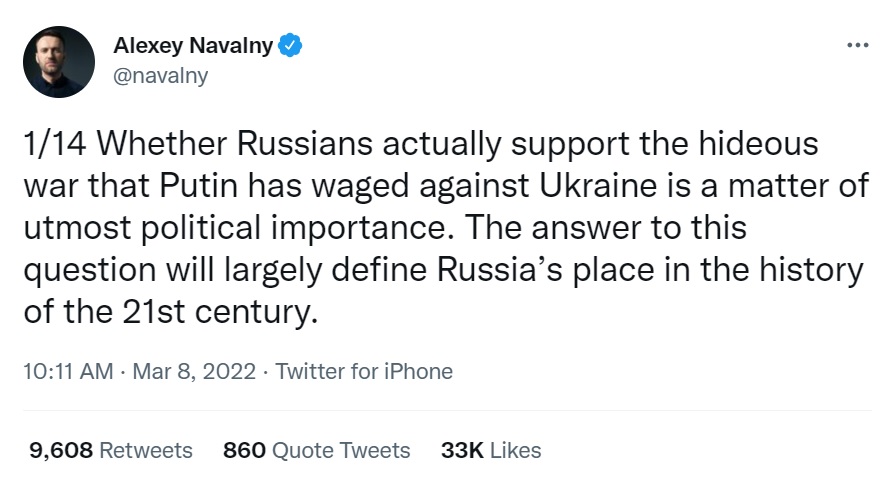893x478 pixels.
Task: Click the Twitter for iPhone source
Action: (364, 372)
